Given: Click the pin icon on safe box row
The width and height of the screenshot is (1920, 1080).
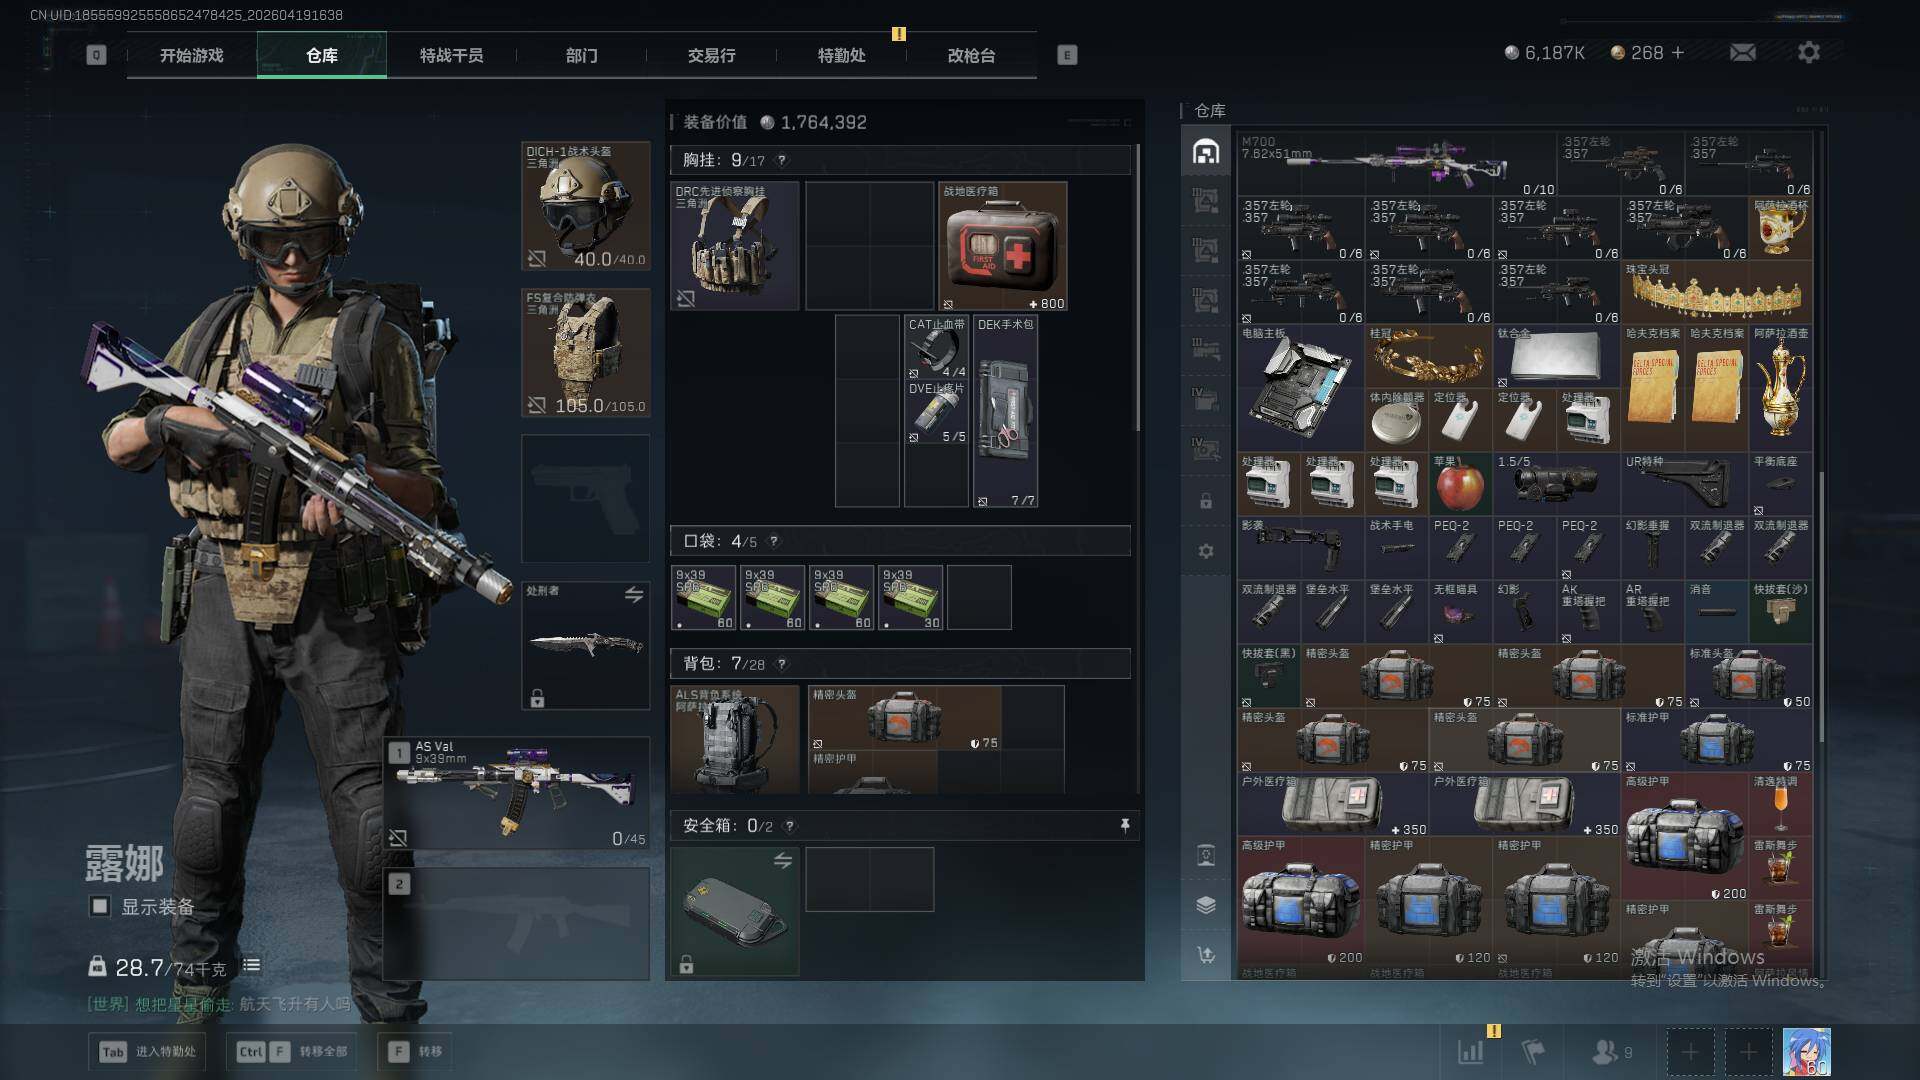Looking at the screenshot, I should [x=1125, y=825].
